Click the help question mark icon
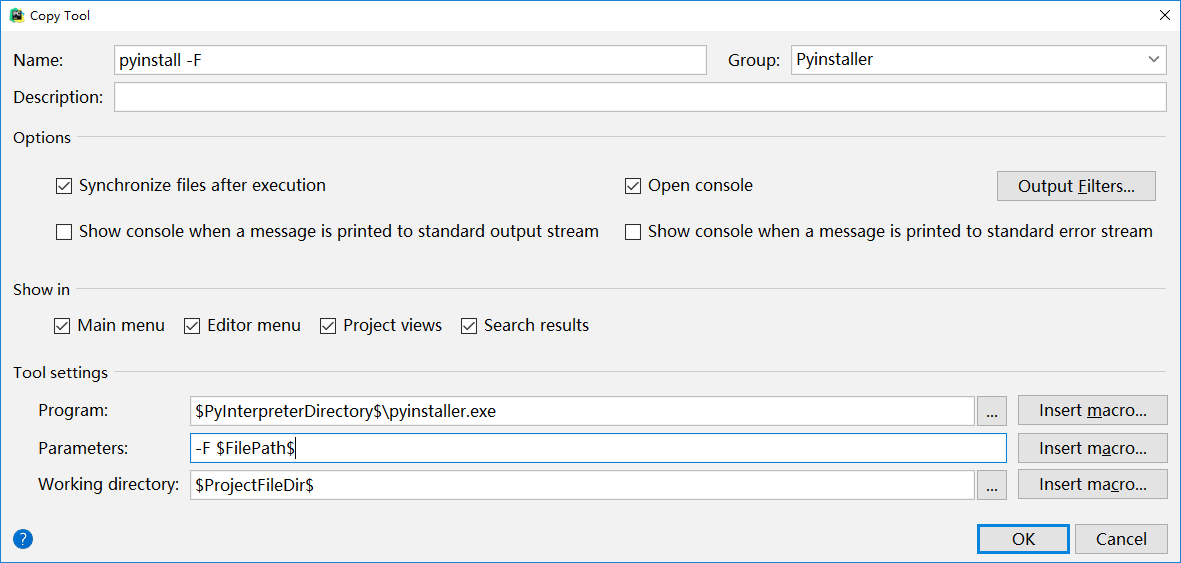 tap(23, 539)
